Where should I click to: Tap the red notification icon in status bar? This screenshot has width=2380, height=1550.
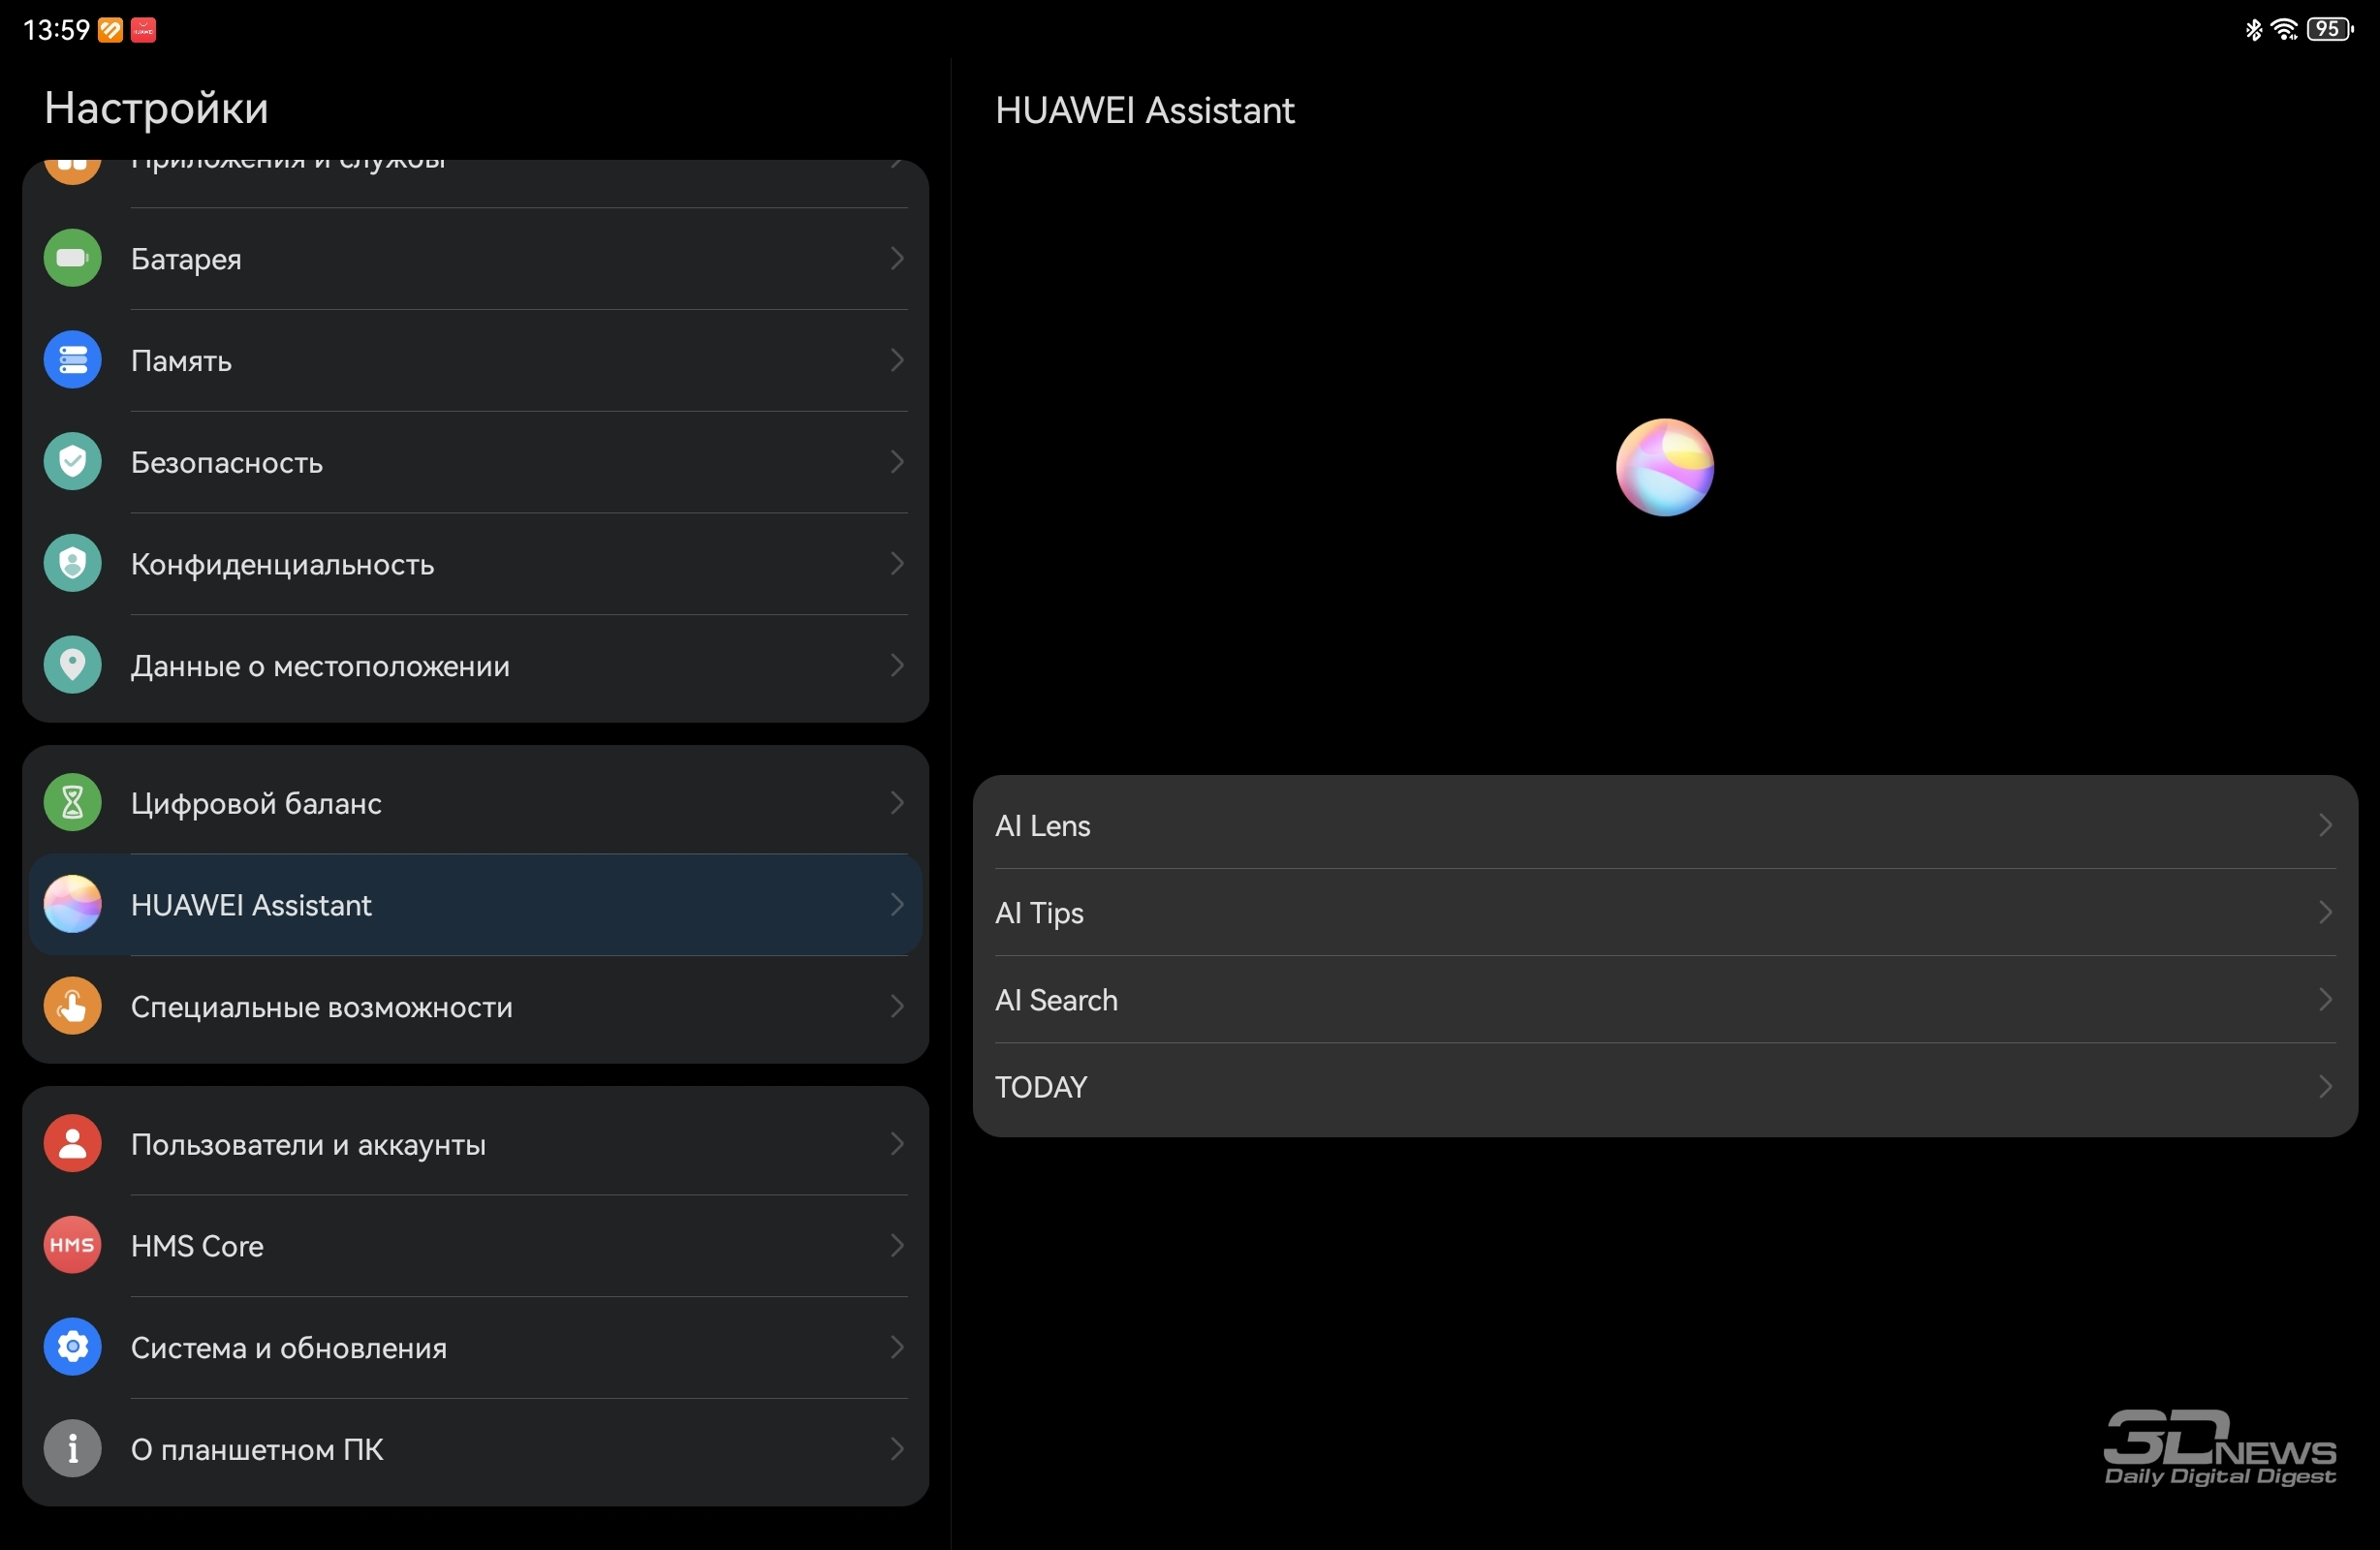pyautogui.click(x=143, y=30)
